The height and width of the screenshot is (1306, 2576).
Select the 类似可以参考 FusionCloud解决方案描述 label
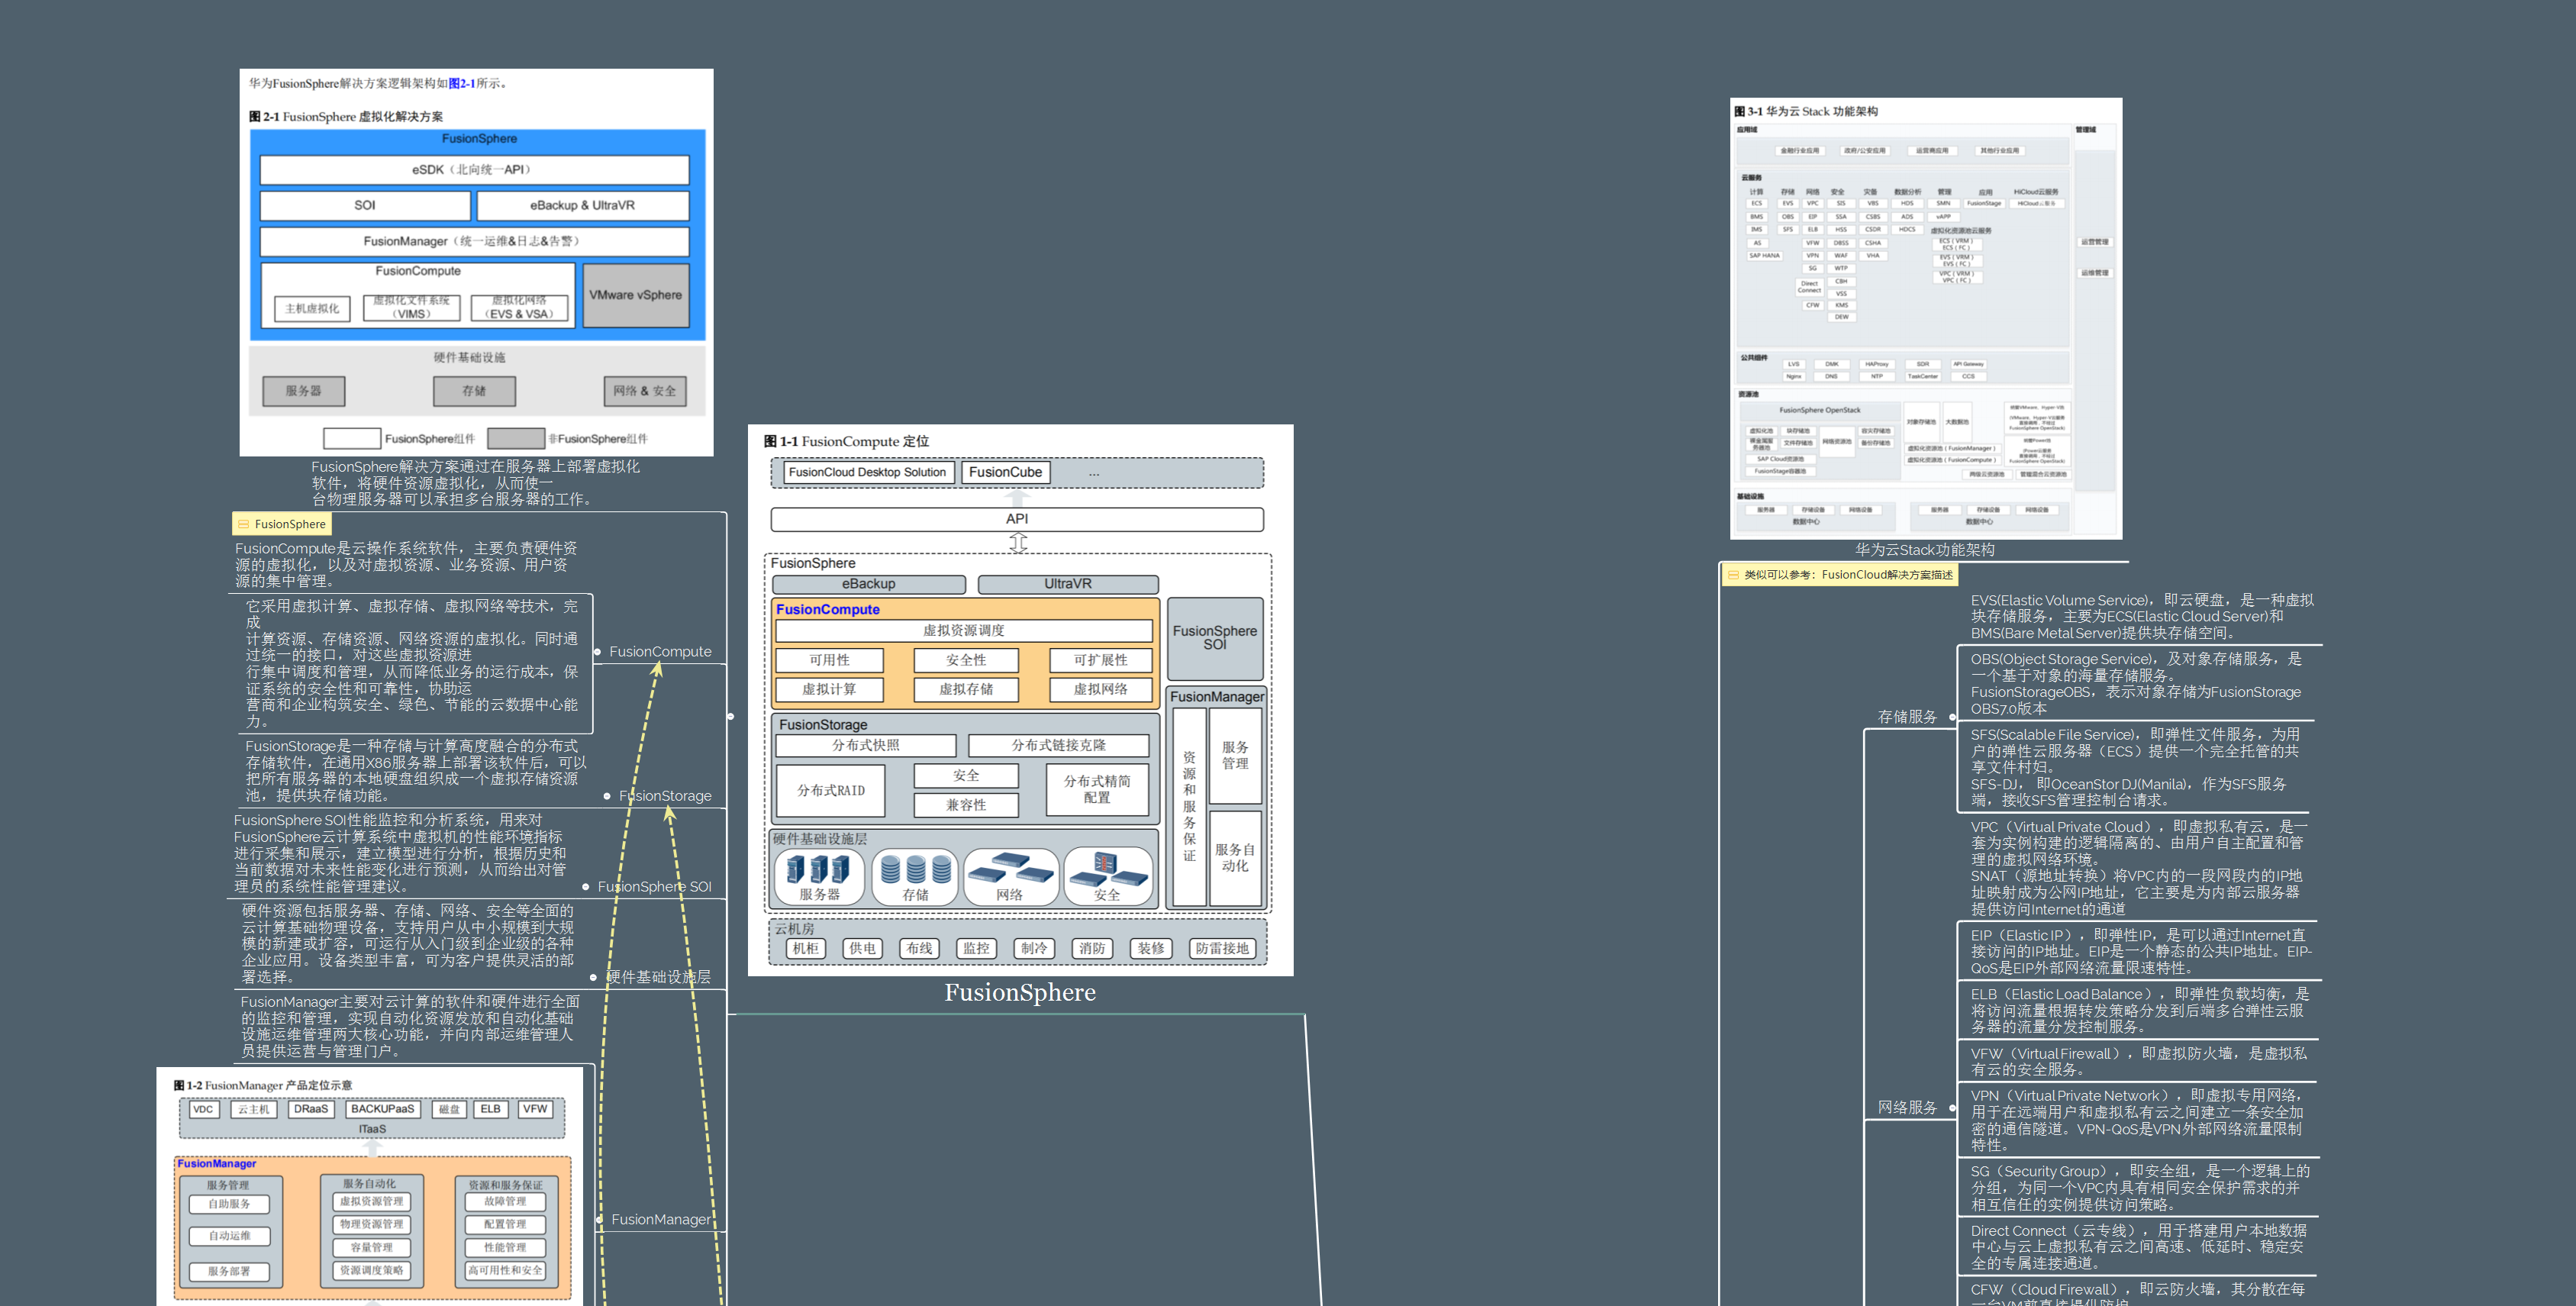(x=1840, y=575)
